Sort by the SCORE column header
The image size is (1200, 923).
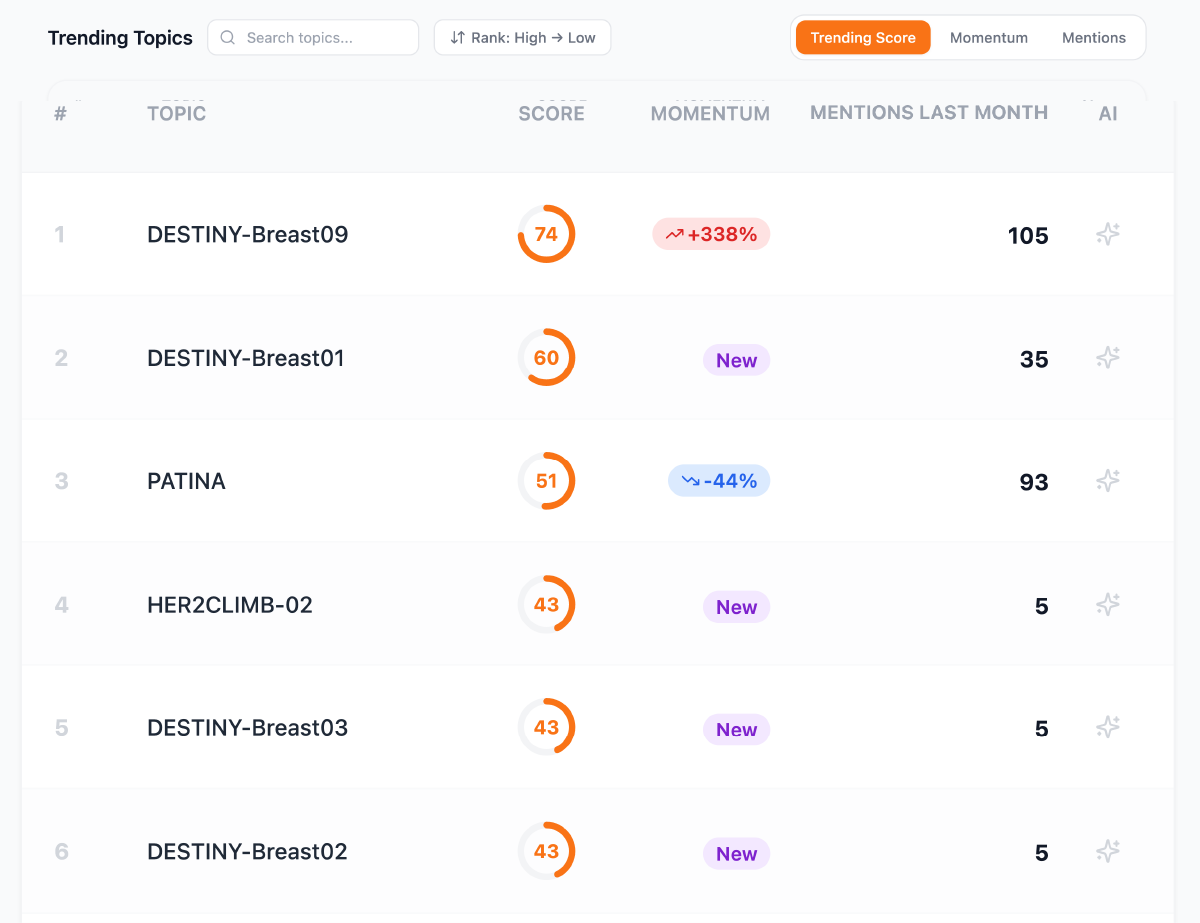click(551, 114)
